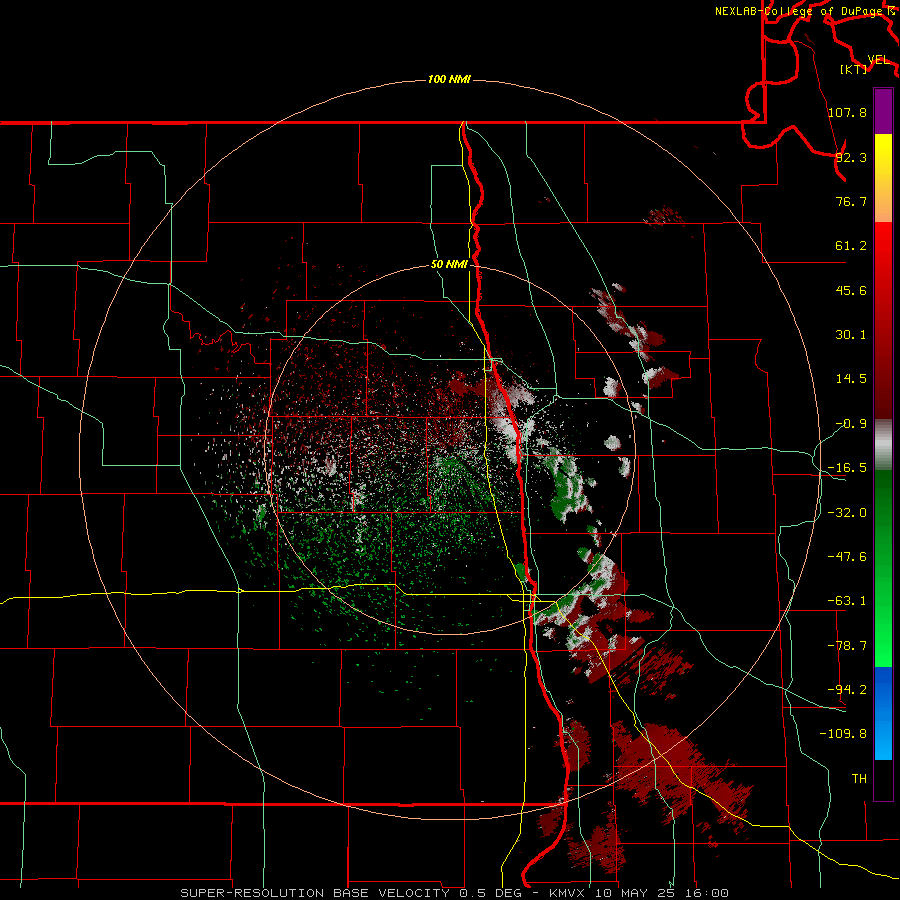Click the -32.0 velocity scale value

coord(847,513)
